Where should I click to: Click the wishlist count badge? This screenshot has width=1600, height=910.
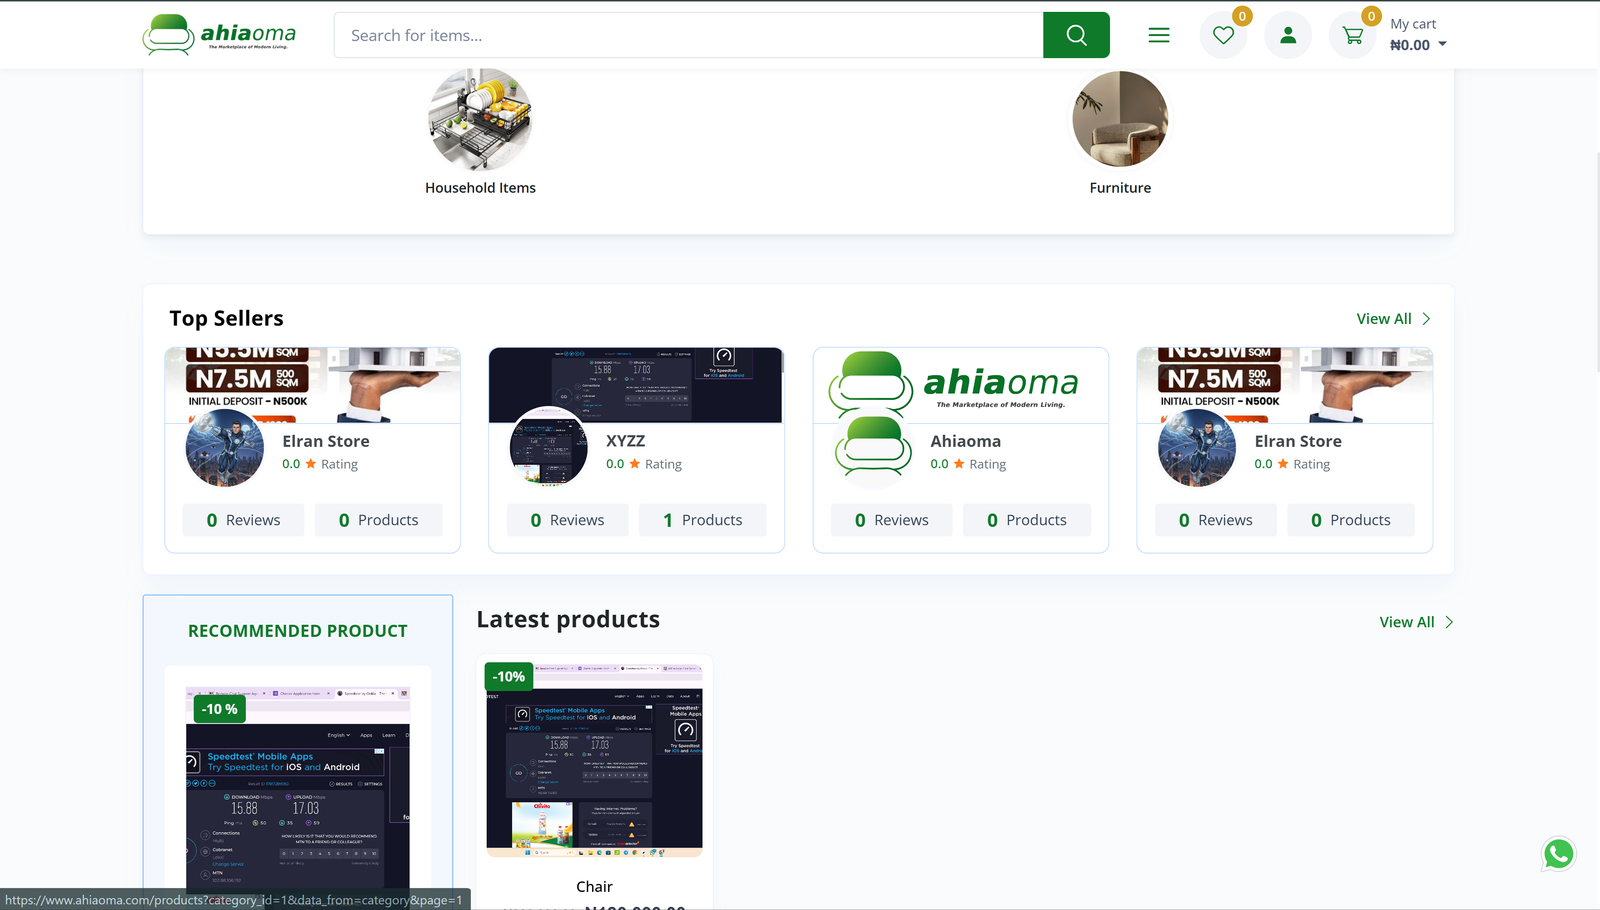(1242, 16)
